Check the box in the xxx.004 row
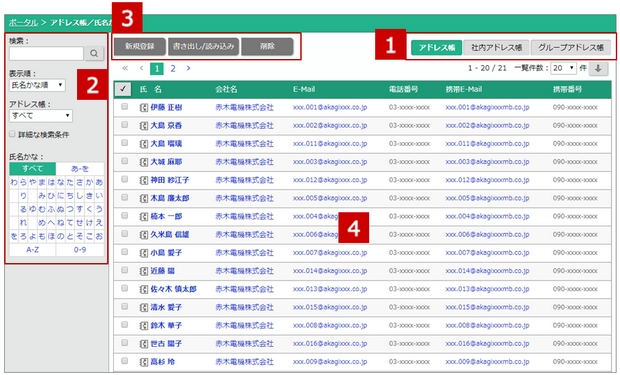This screenshot has height=375, width=620. pyautogui.click(x=125, y=216)
